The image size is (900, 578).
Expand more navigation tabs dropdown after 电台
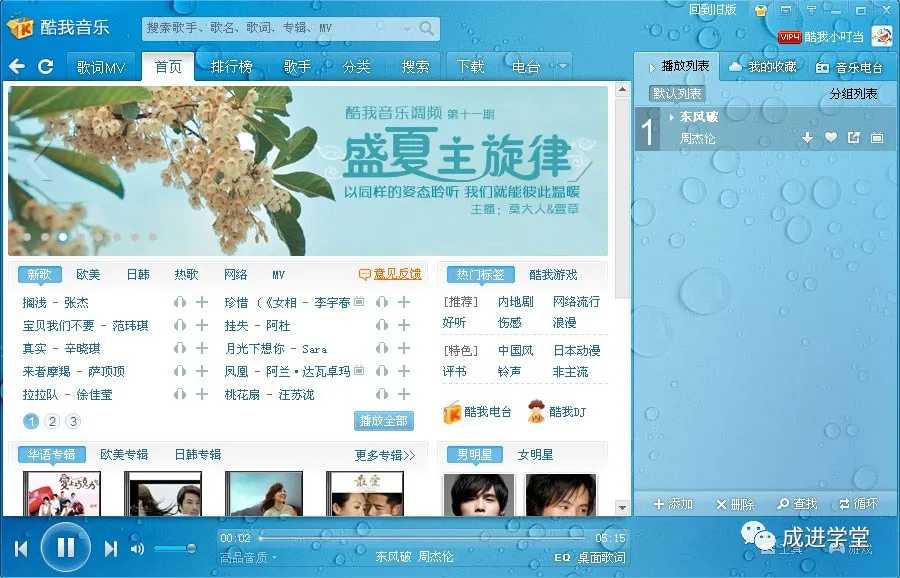(562, 67)
